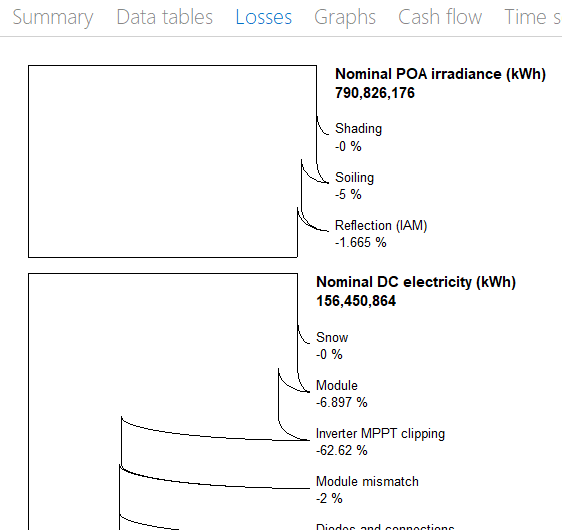Click the Module loss label

pos(337,385)
